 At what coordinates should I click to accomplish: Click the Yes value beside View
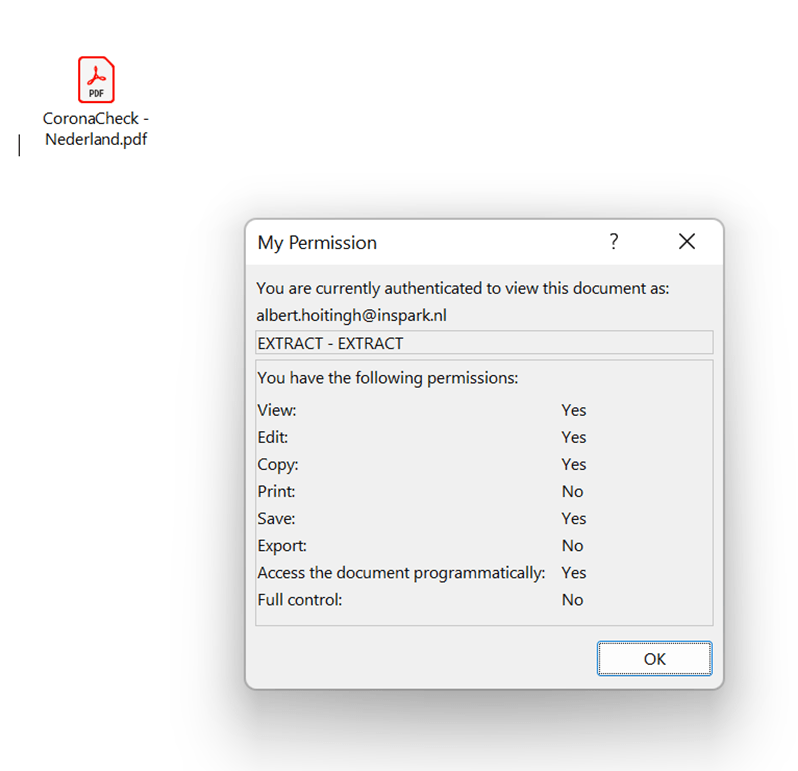point(574,410)
